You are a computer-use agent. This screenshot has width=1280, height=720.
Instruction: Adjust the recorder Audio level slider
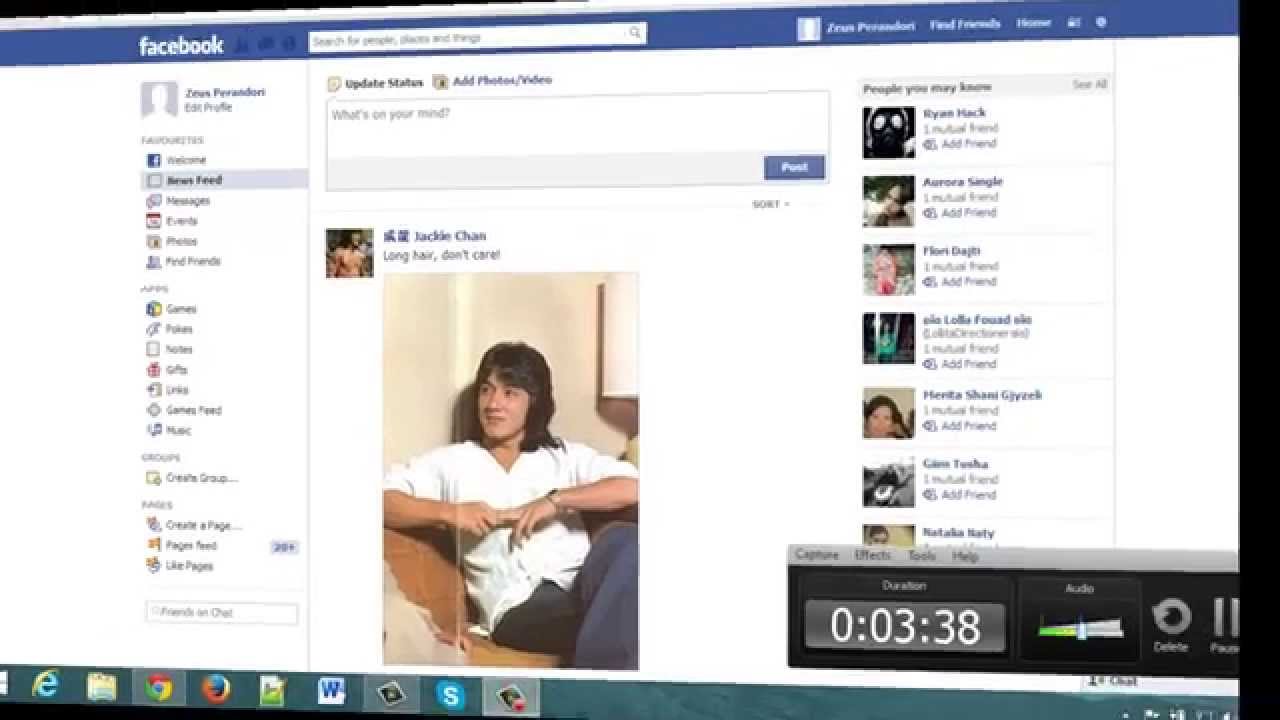[x=1080, y=630]
